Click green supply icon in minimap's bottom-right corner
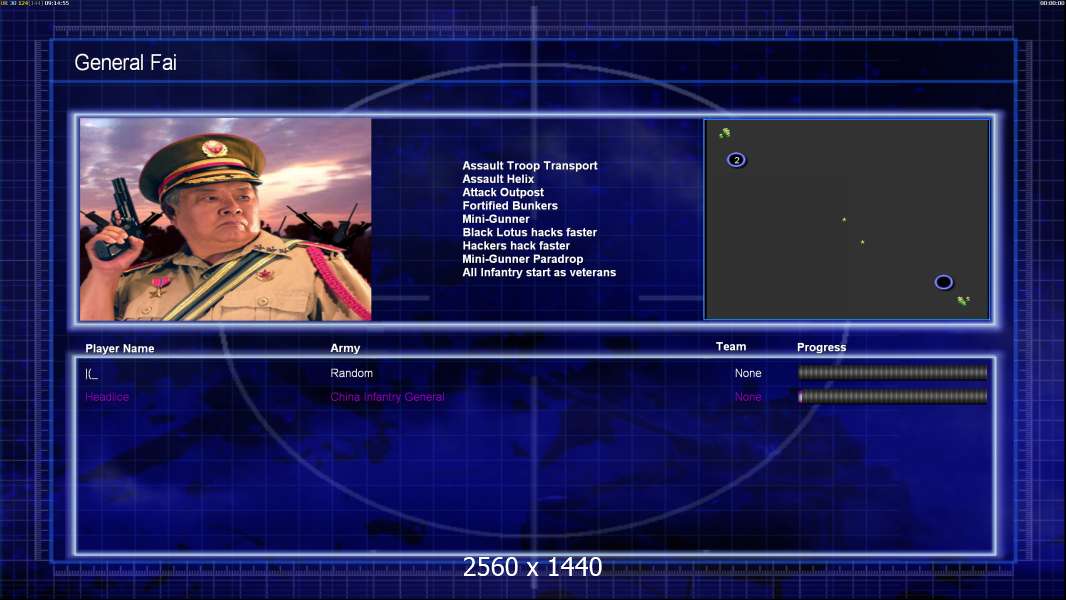The height and width of the screenshot is (600, 1066). pos(963,300)
